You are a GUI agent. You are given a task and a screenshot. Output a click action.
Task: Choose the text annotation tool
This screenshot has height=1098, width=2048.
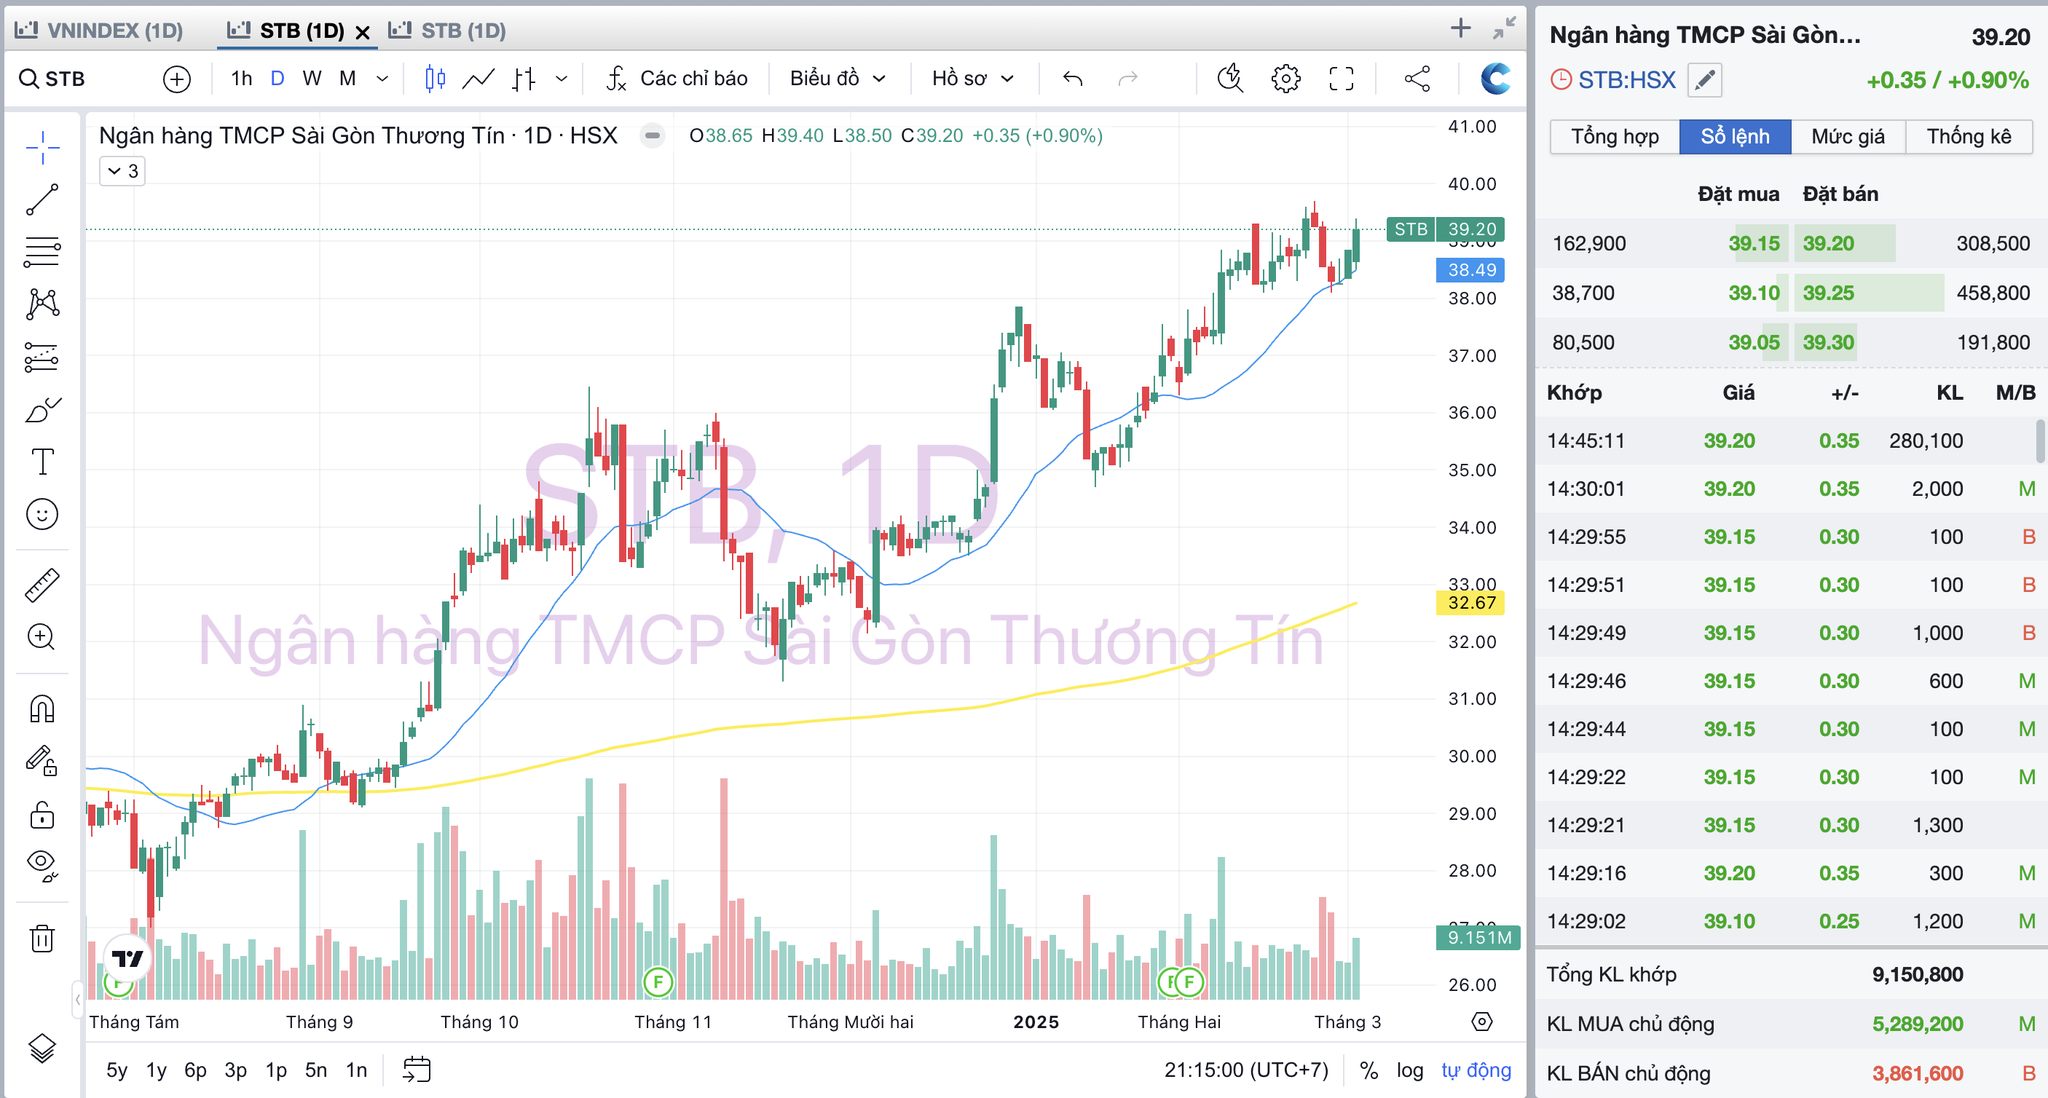pyautogui.click(x=42, y=462)
